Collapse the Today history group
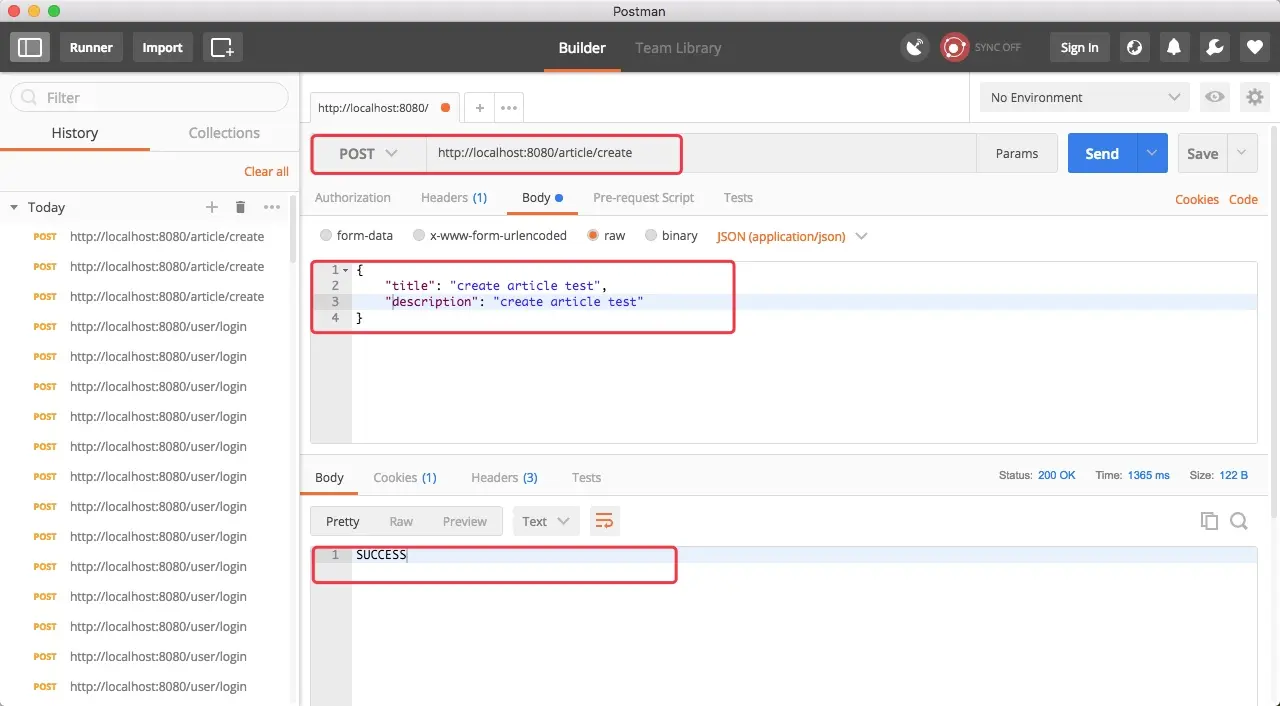Image resolution: width=1280 pixels, height=706 pixels. [14, 207]
